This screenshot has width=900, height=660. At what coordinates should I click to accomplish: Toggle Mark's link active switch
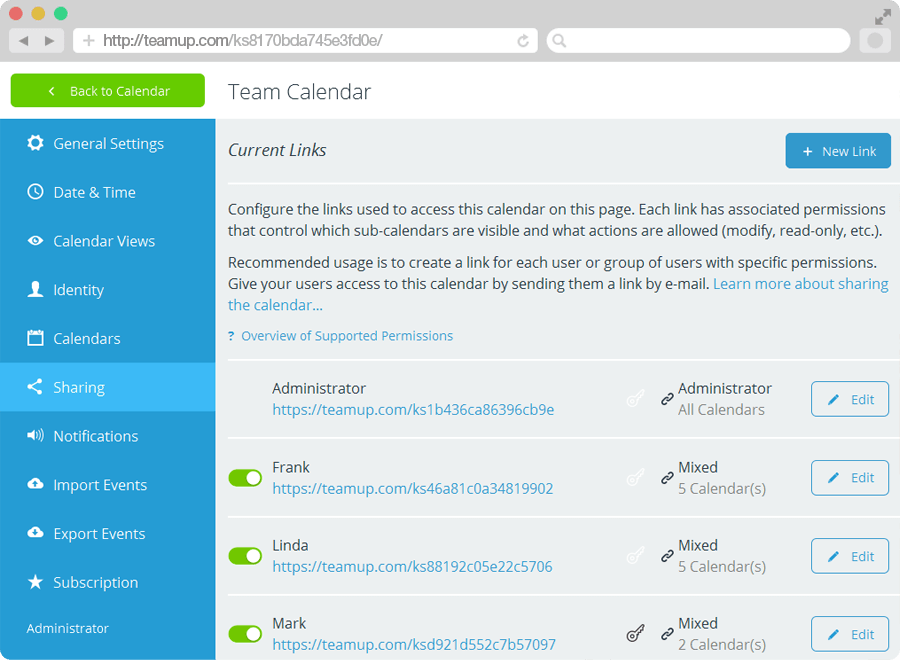click(x=245, y=634)
